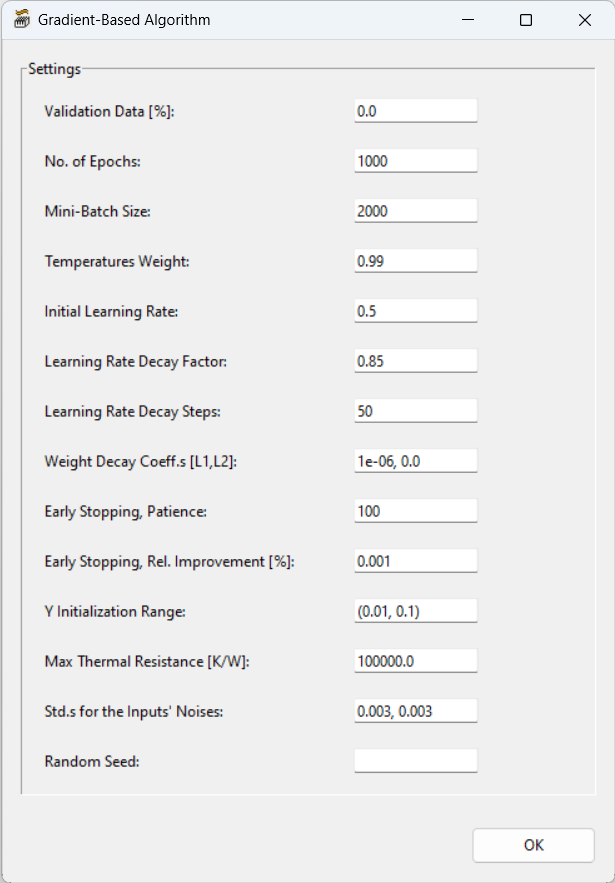
Task: Select the Early Stopping Relative Improvement field
Action: [x=415, y=560]
